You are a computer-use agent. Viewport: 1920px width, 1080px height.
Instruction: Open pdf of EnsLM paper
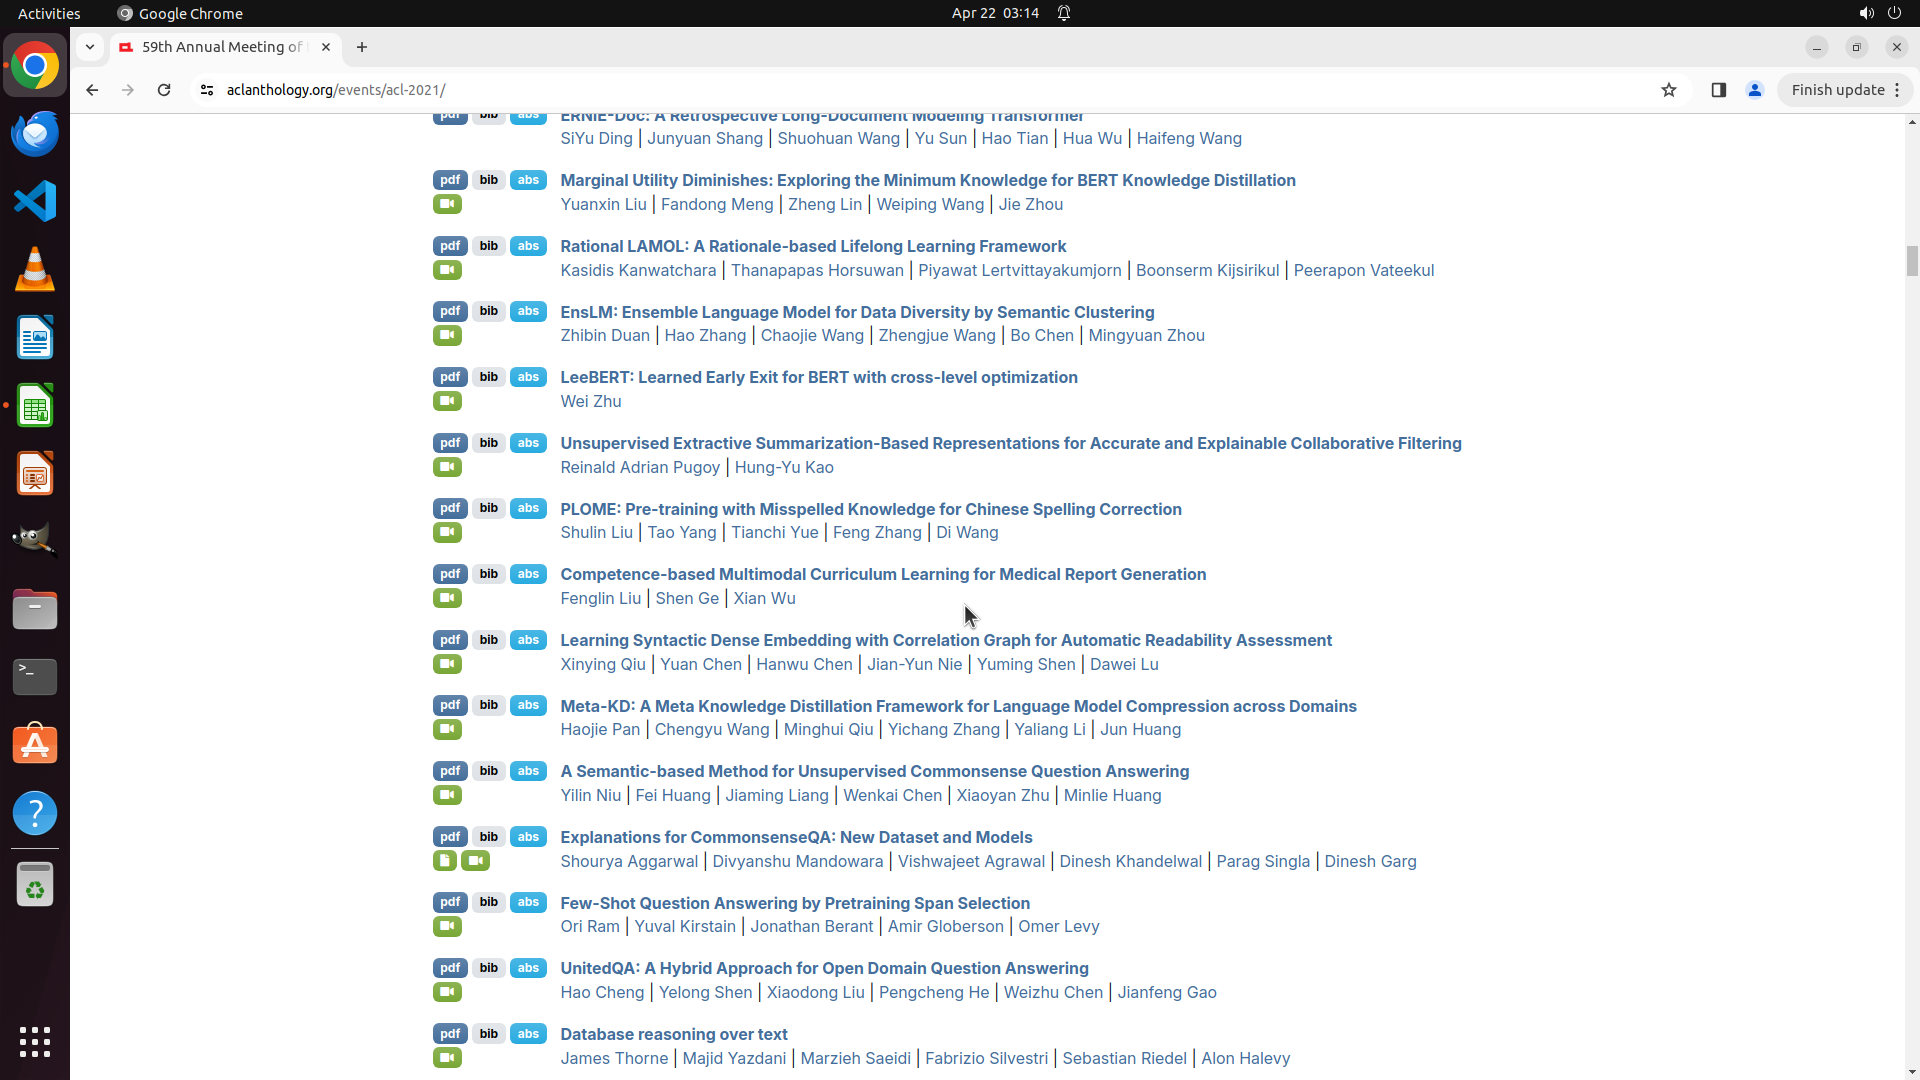(x=450, y=311)
